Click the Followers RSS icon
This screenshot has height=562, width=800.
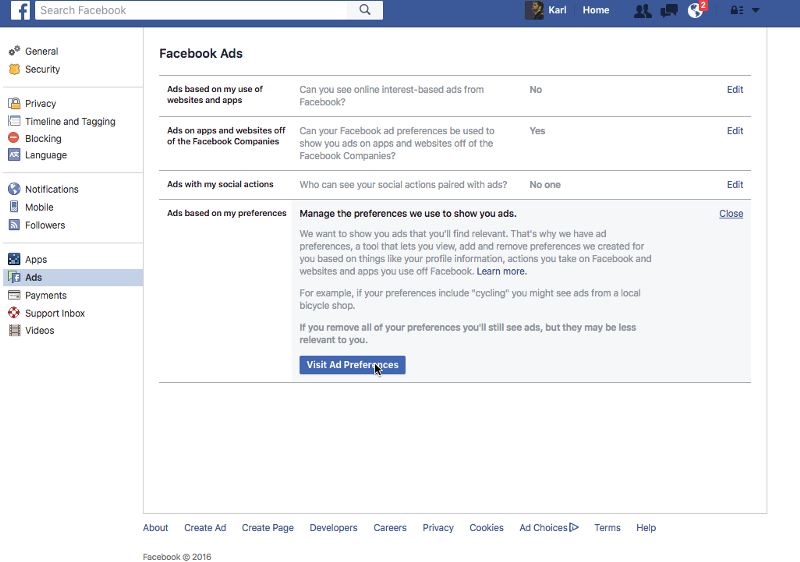[14, 224]
